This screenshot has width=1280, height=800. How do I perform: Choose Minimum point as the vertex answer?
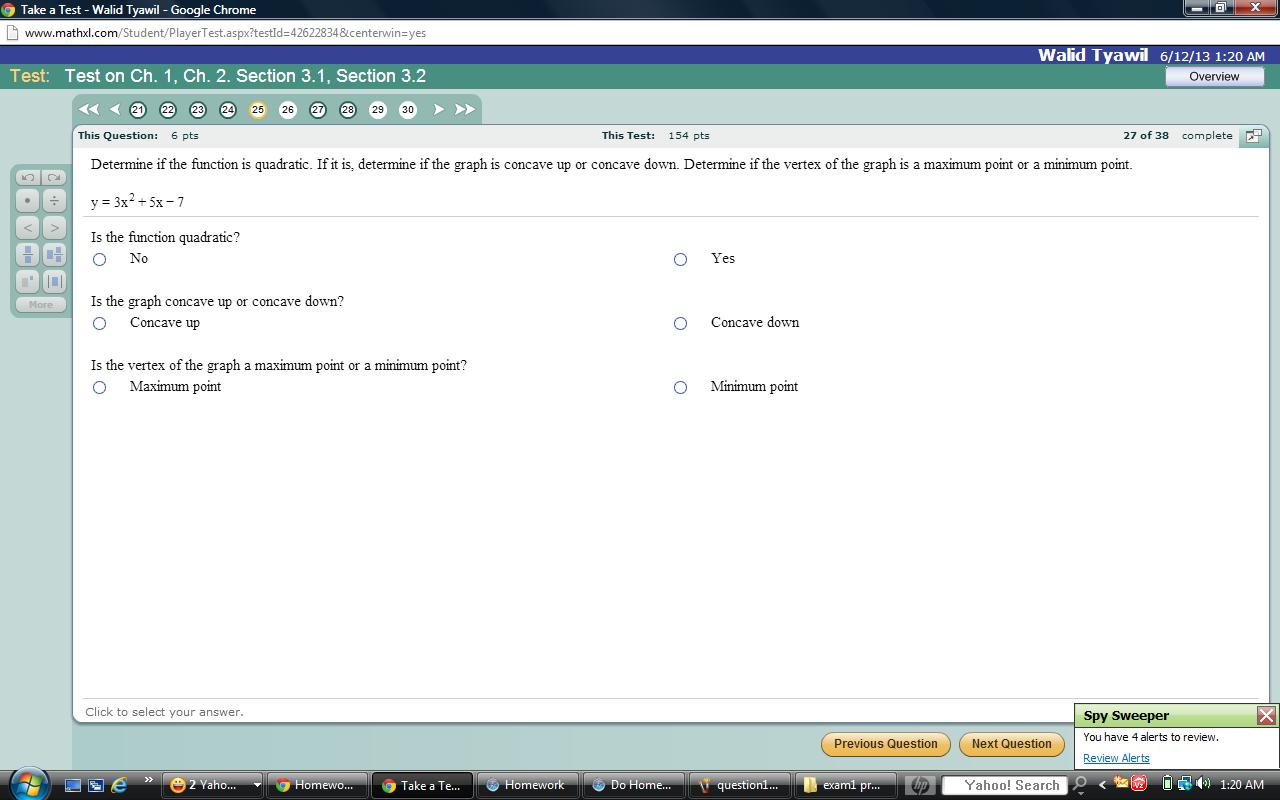[680, 387]
